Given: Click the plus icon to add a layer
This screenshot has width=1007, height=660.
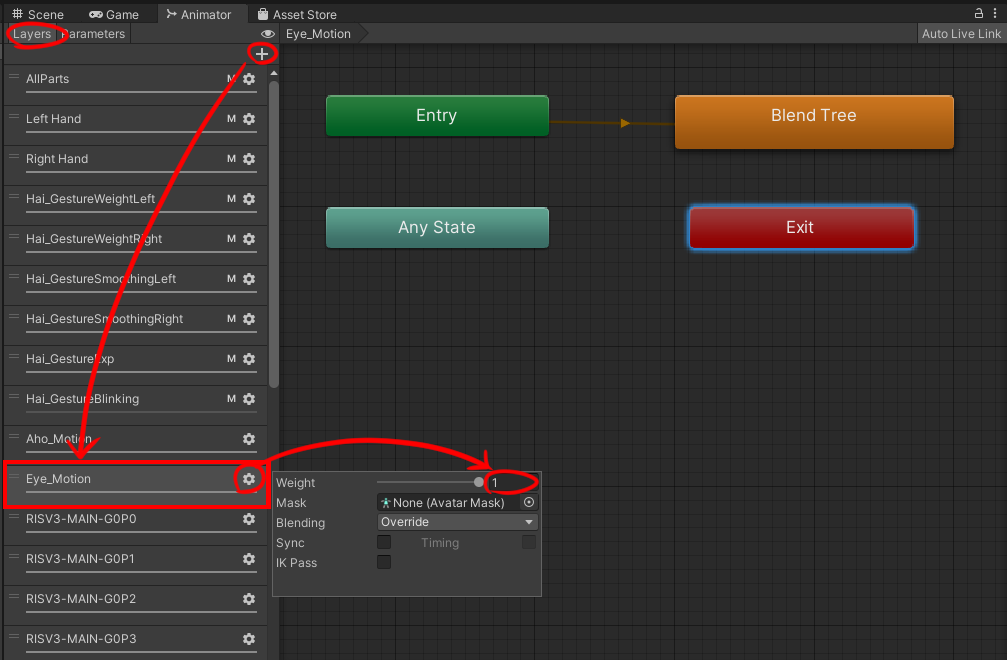Looking at the screenshot, I should click(x=262, y=54).
